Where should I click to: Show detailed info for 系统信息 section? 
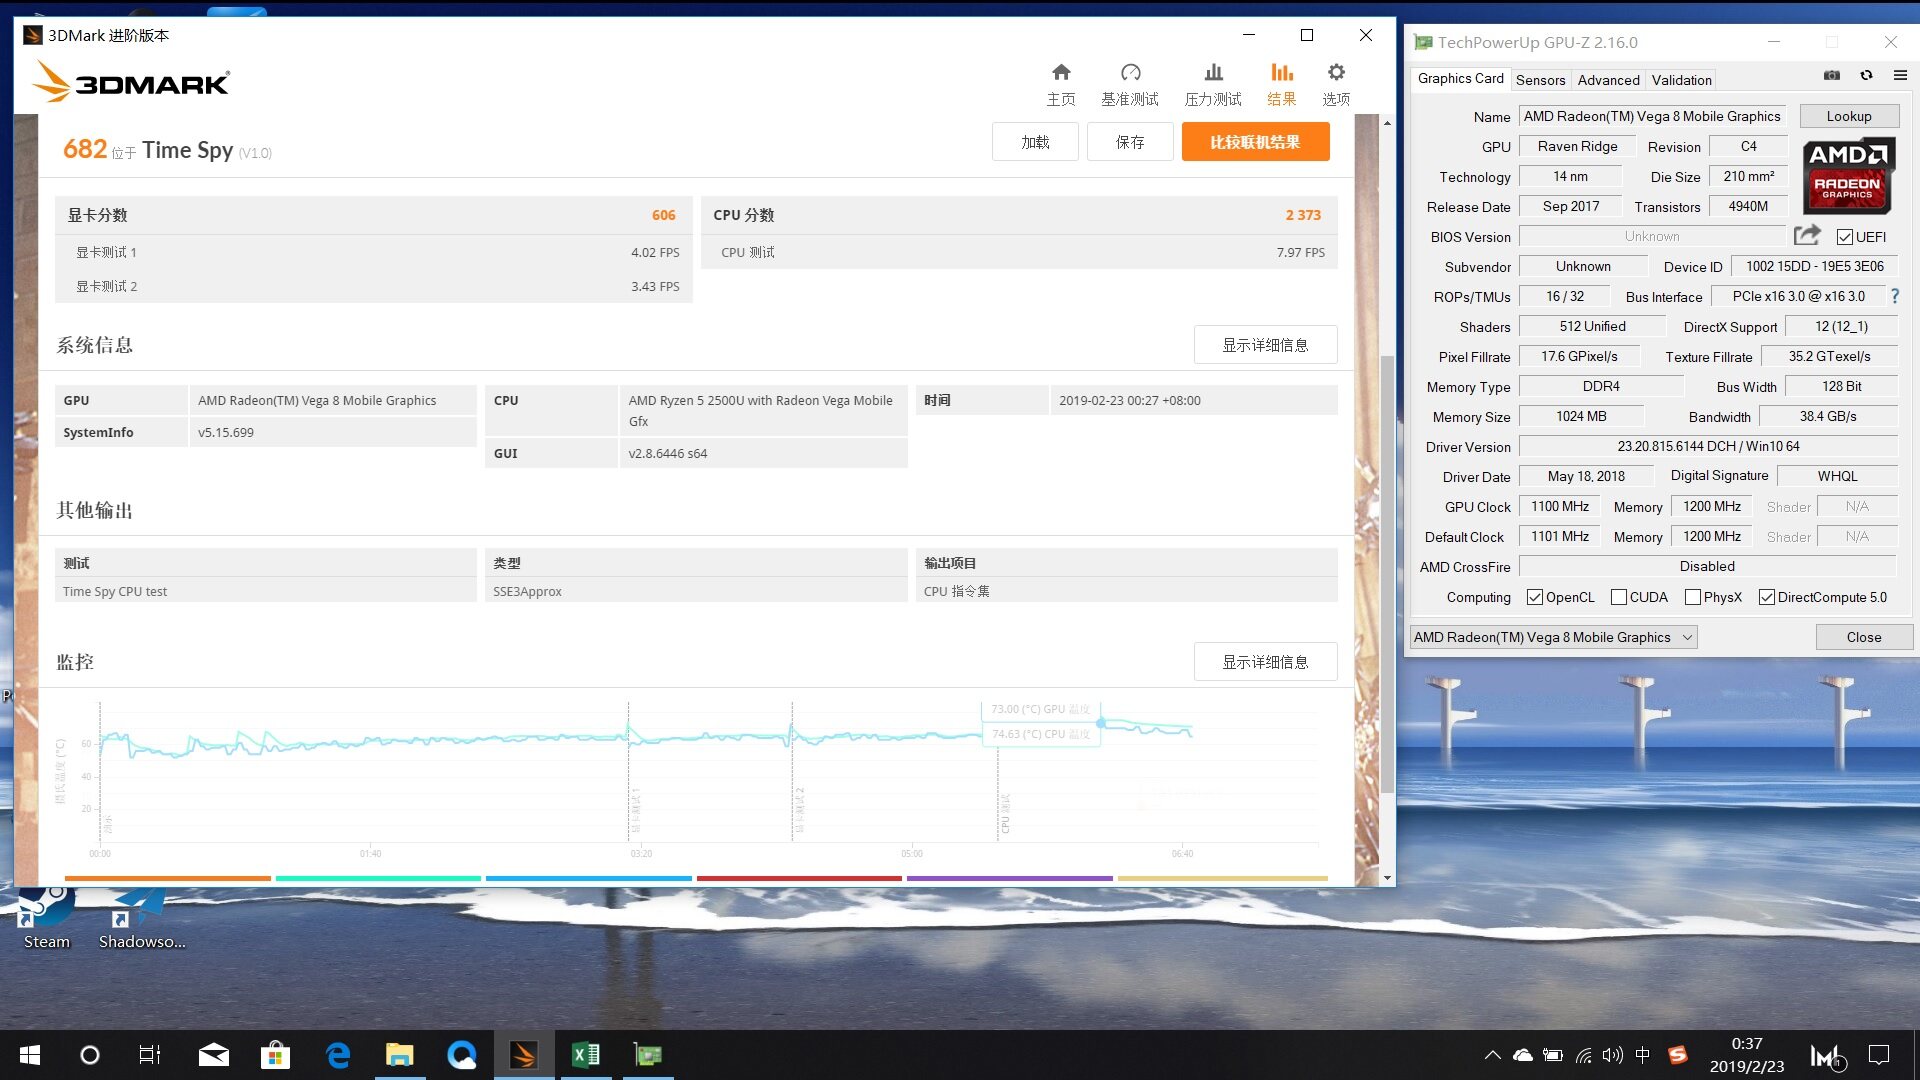coord(1265,345)
